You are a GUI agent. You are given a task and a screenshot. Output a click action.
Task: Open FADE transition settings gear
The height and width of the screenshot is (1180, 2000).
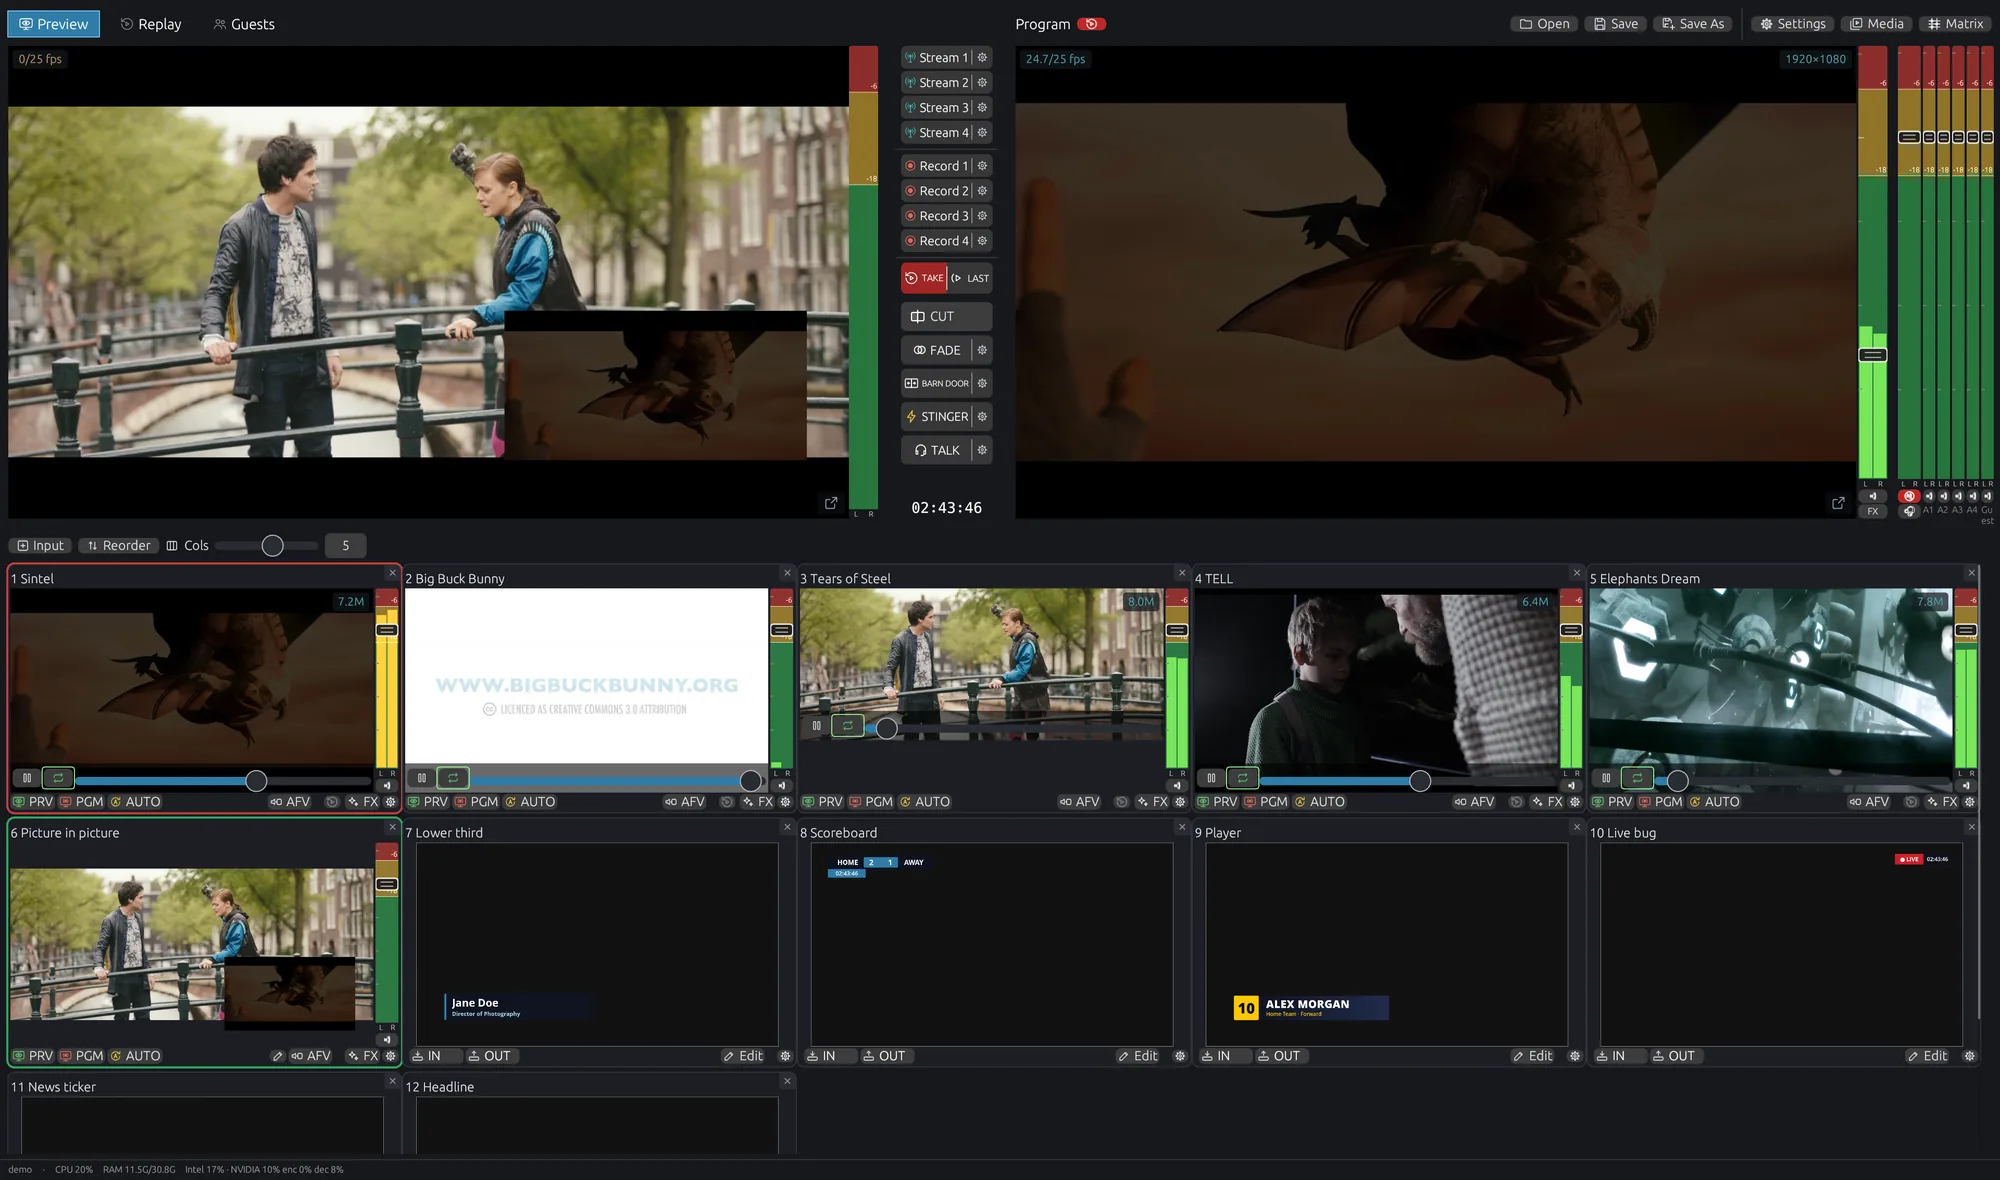coord(982,350)
